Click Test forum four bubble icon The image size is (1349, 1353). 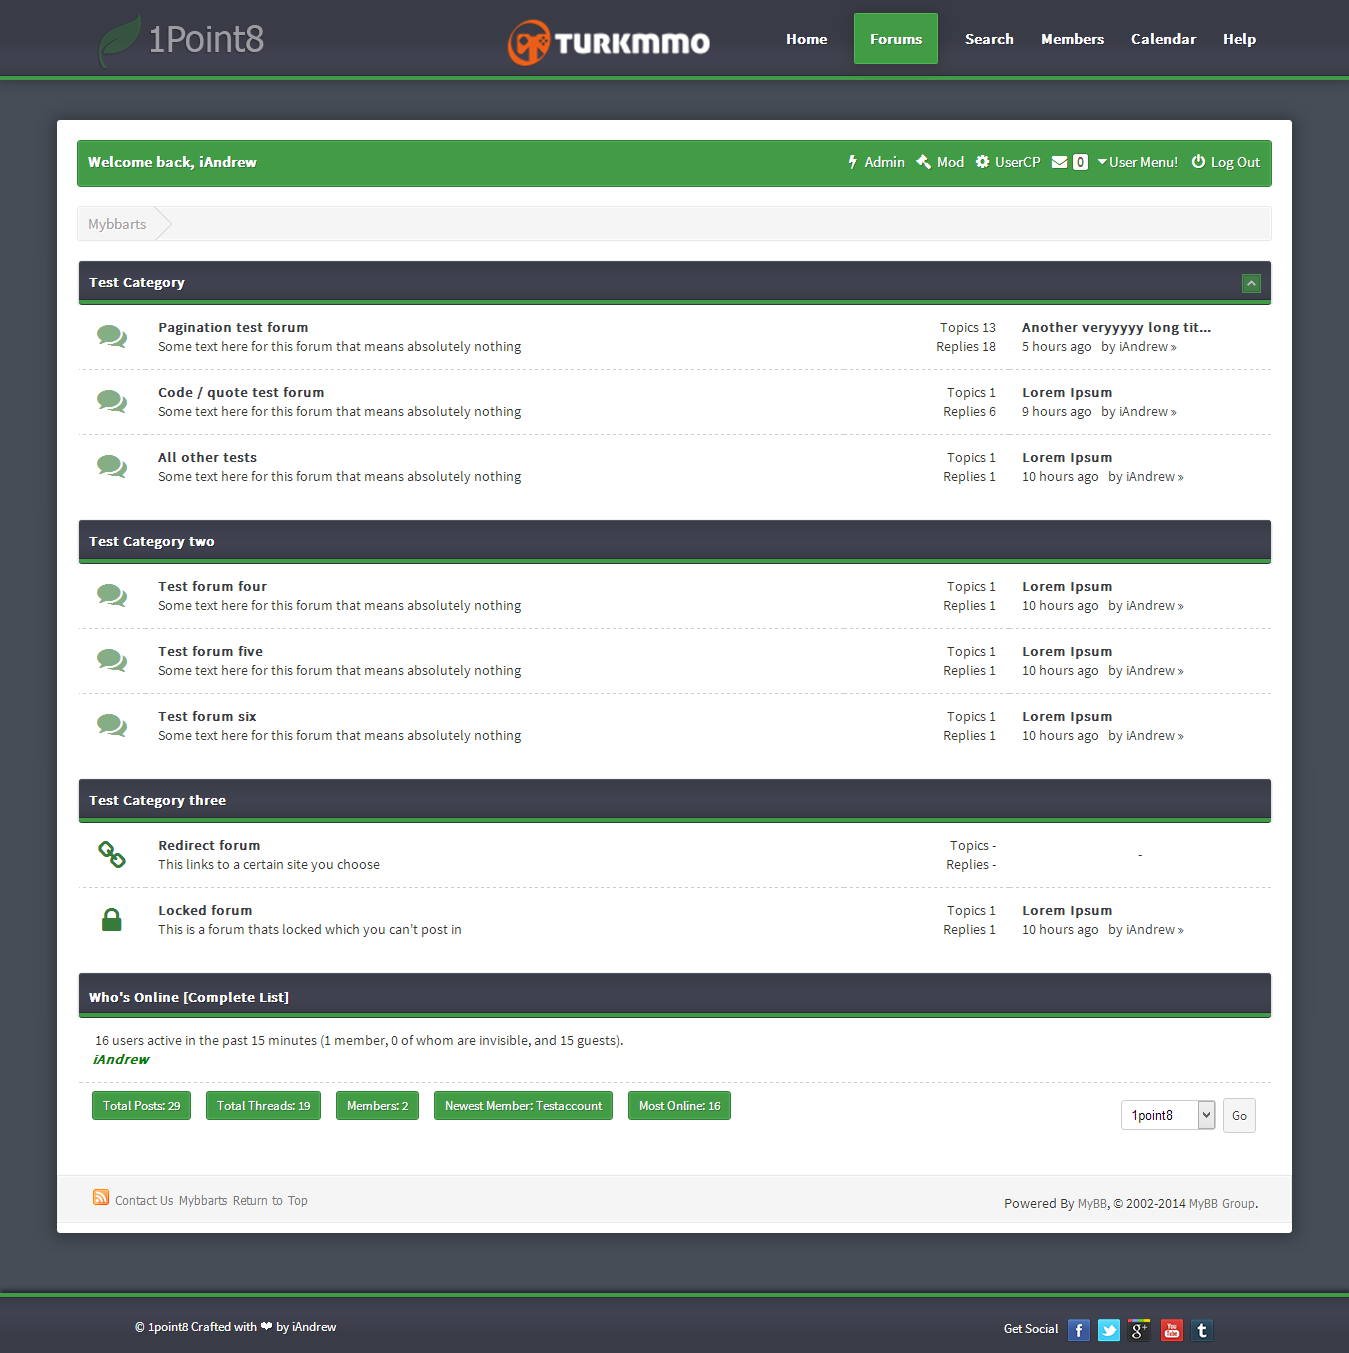112,596
